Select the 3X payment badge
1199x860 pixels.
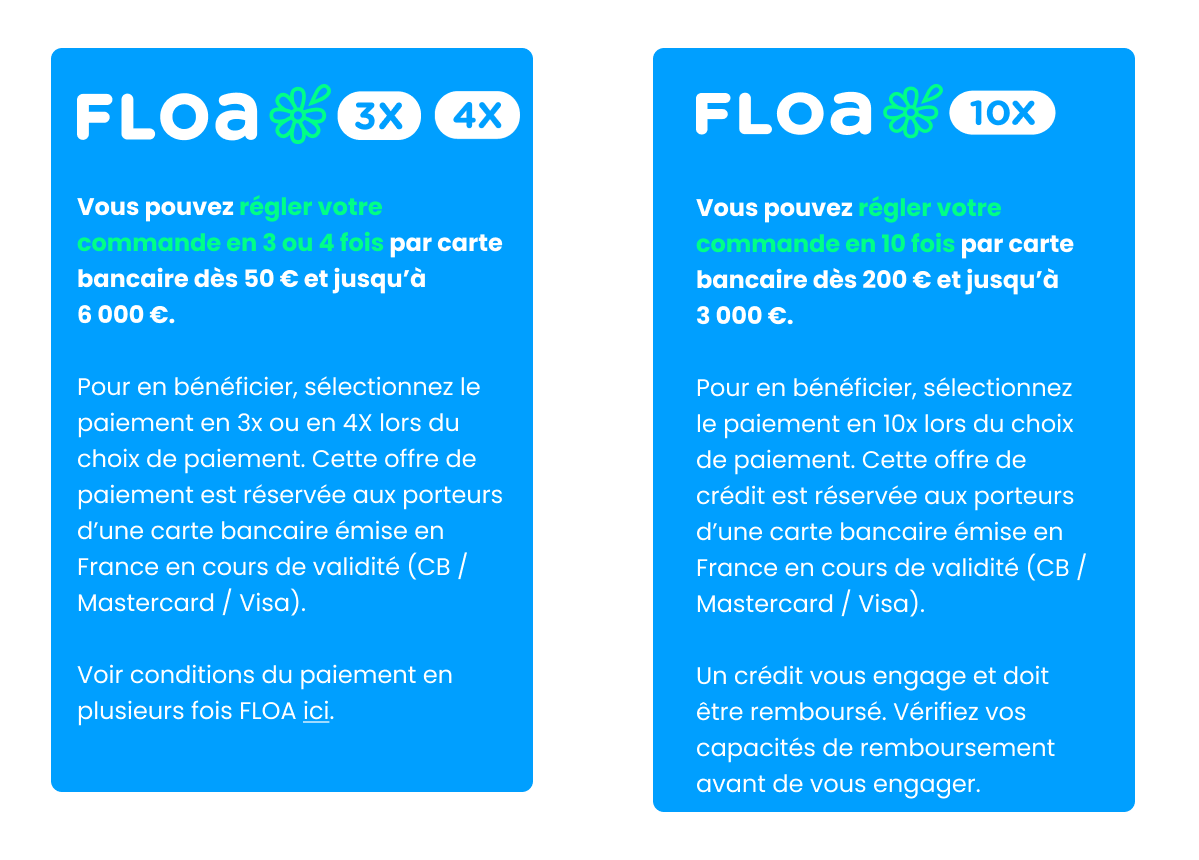click(x=379, y=115)
